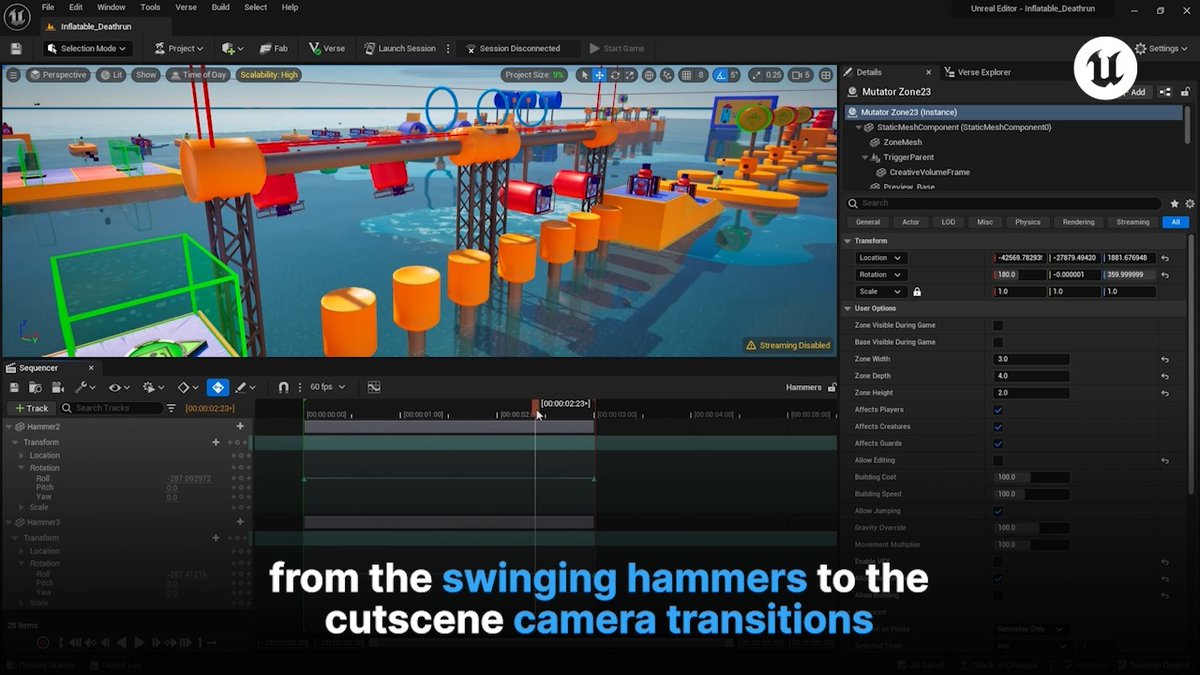Viewport: 1200px width, 675px height.
Task: Collapse the User Options section
Action: click(x=848, y=308)
